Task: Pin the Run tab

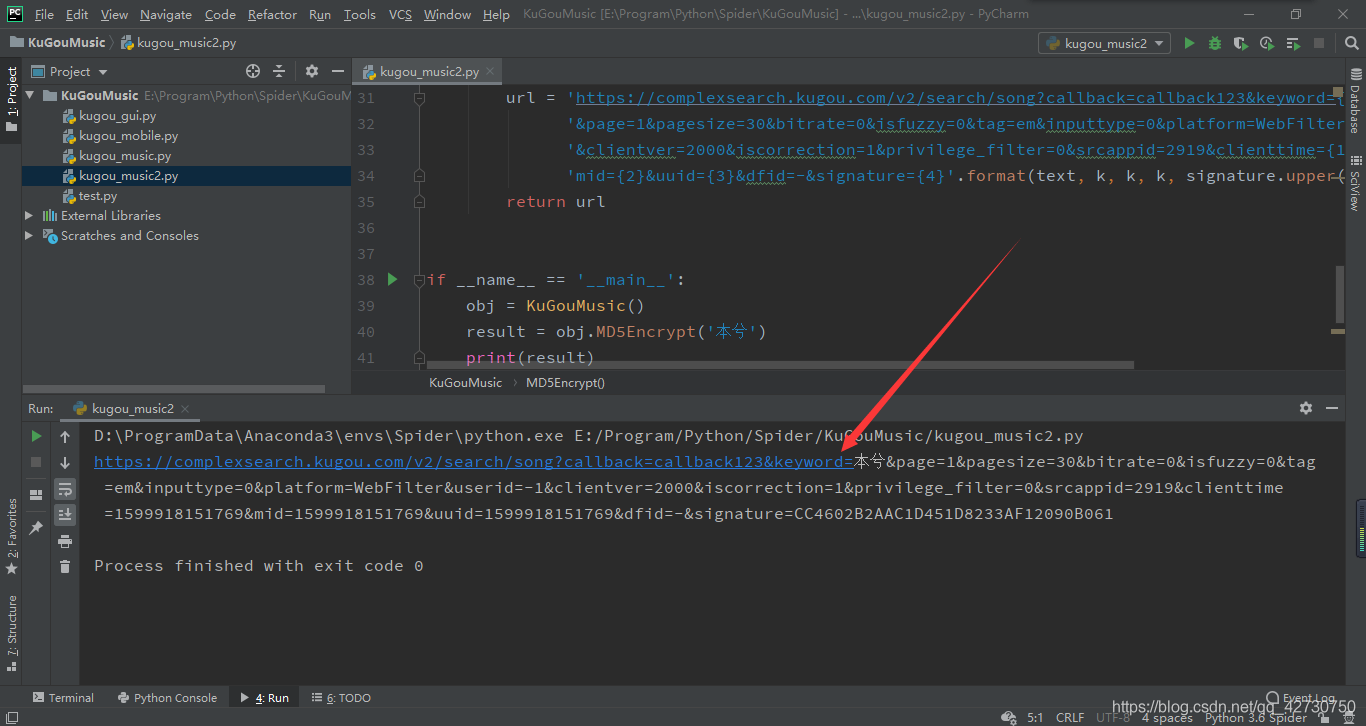Action: pos(36,526)
